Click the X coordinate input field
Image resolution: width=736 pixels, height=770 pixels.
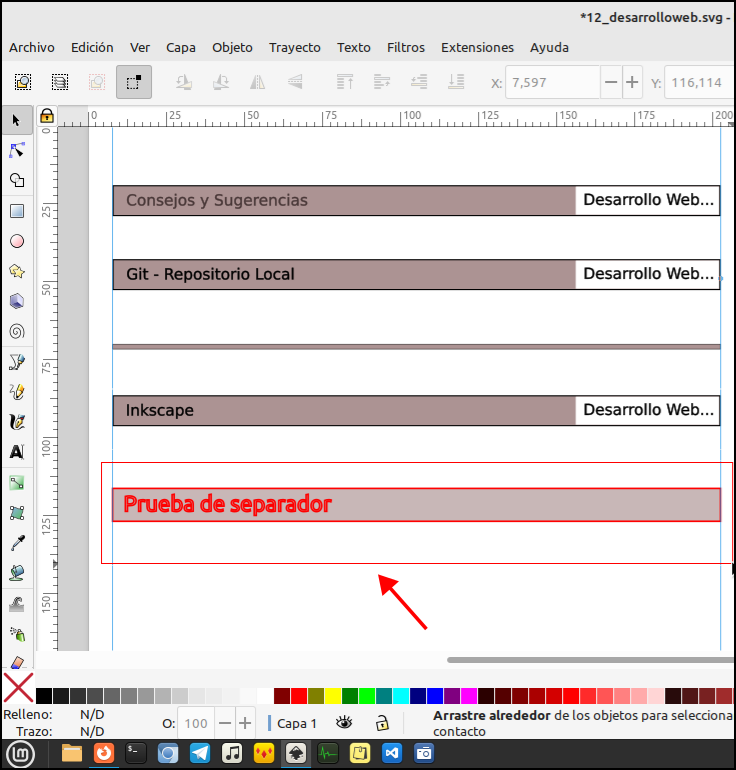[553, 82]
